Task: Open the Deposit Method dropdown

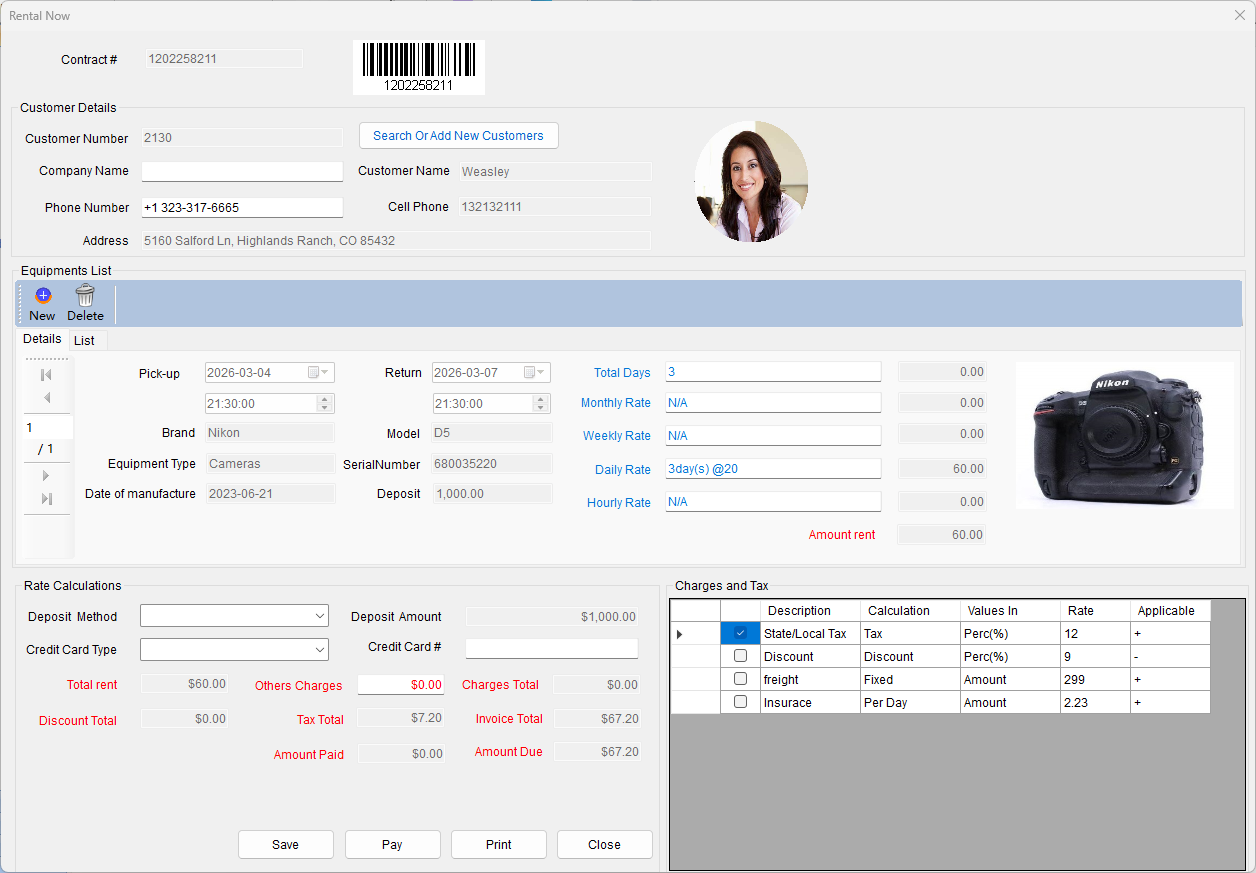Action: [320, 615]
